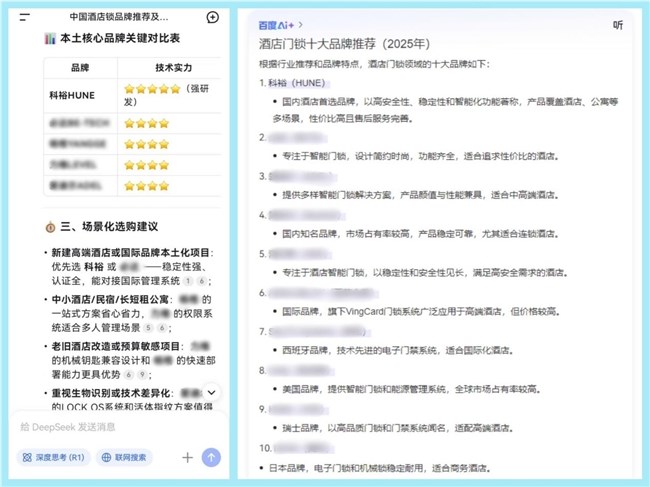The image size is (650, 487).
Task: Click the text 美国品牌，提供智能门锁和能源管理系统
Action: (364, 389)
